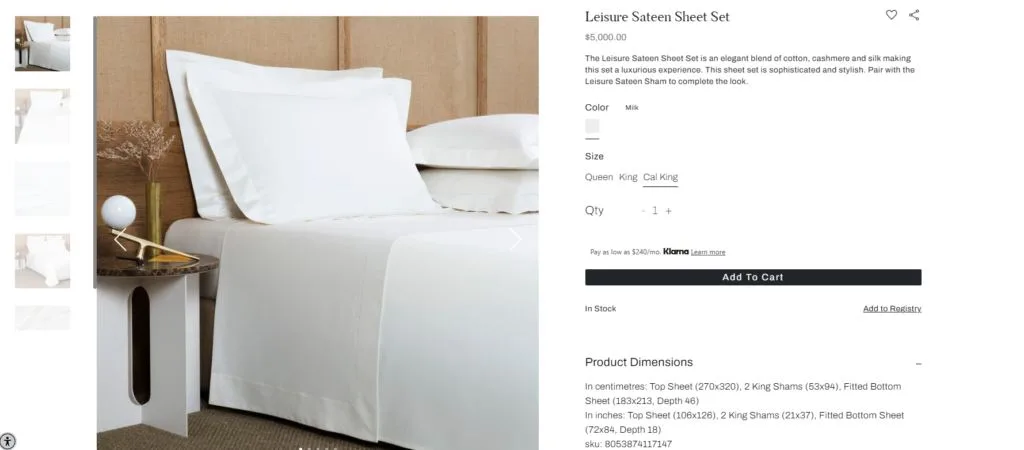Show previous product image with left arrow
Viewport: 1024px width, 450px height.
(x=120, y=239)
